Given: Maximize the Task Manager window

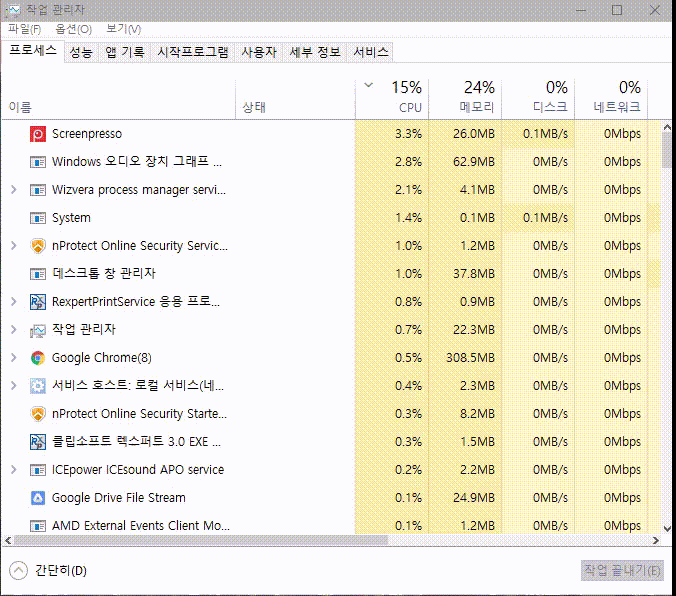Looking at the screenshot, I should [x=617, y=10].
